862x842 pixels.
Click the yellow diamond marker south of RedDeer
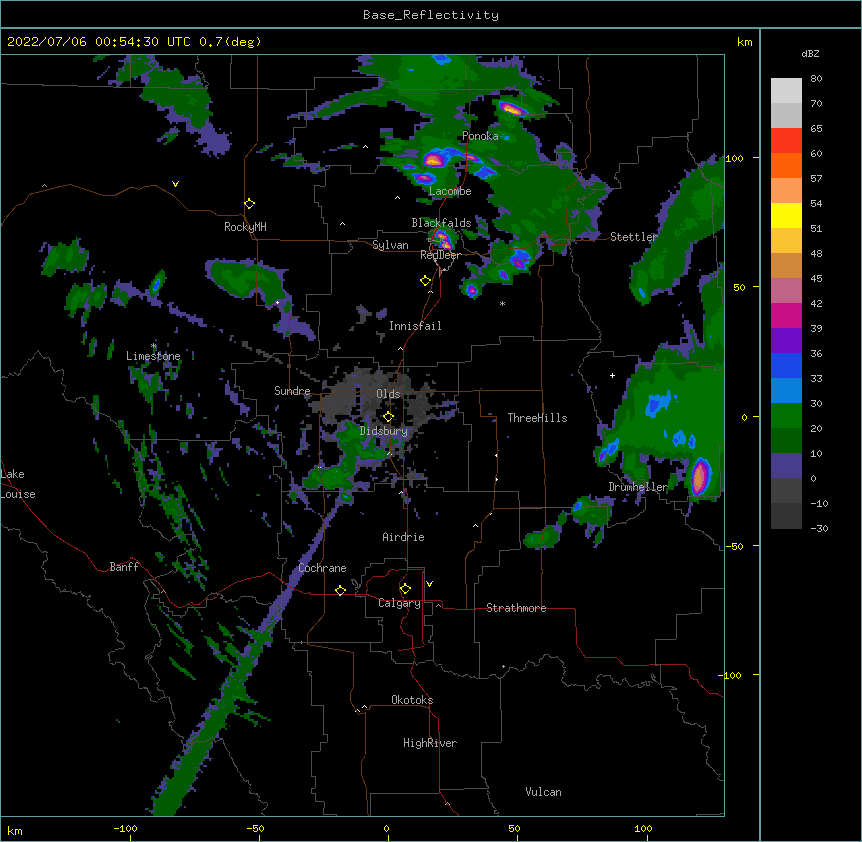(x=425, y=281)
